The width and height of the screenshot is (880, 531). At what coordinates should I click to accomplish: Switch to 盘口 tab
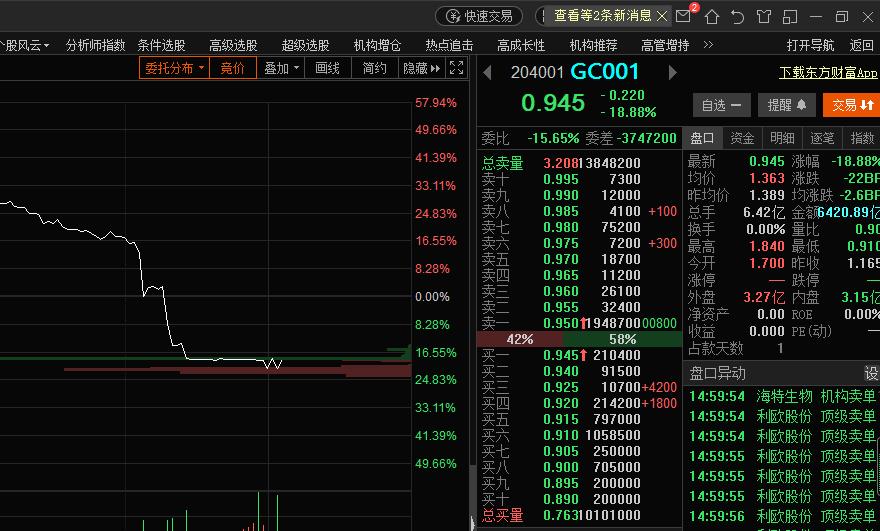coord(702,138)
